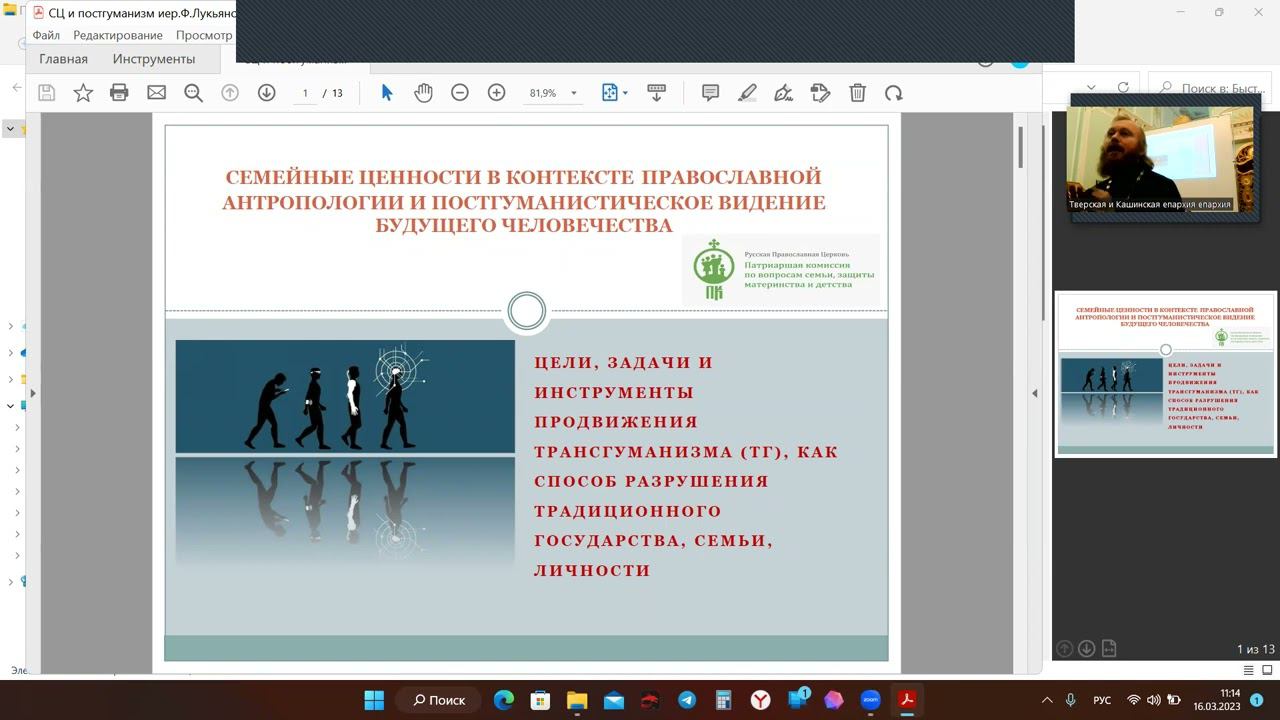The image size is (1280, 720).
Task: Delete page with the trash icon
Action: pos(857,93)
